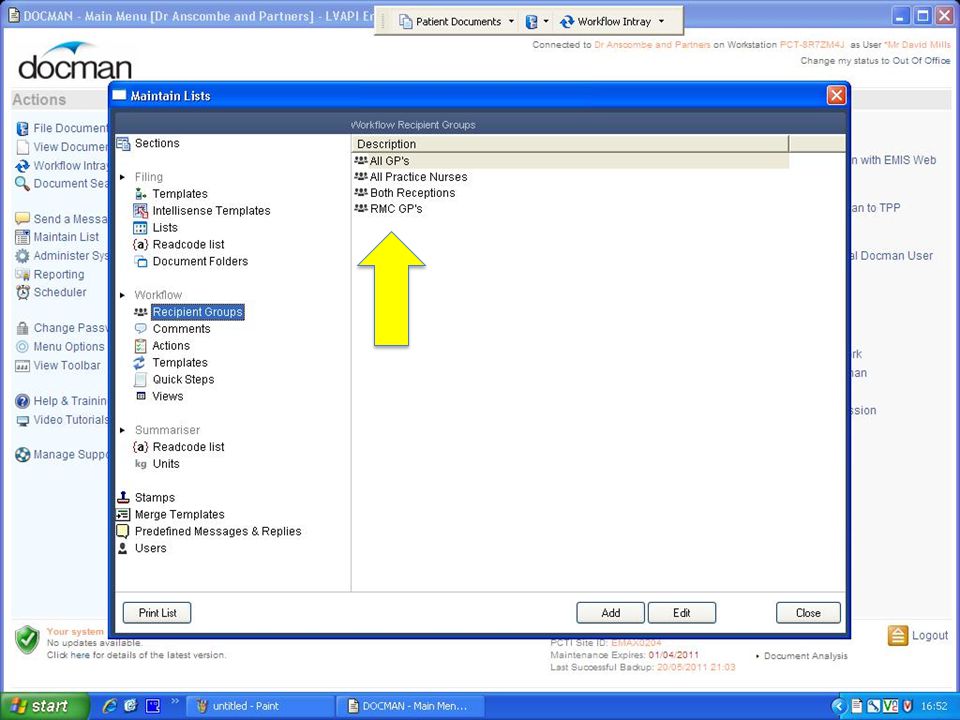
Task: Click the Document Folders icon
Action: [x=140, y=261]
